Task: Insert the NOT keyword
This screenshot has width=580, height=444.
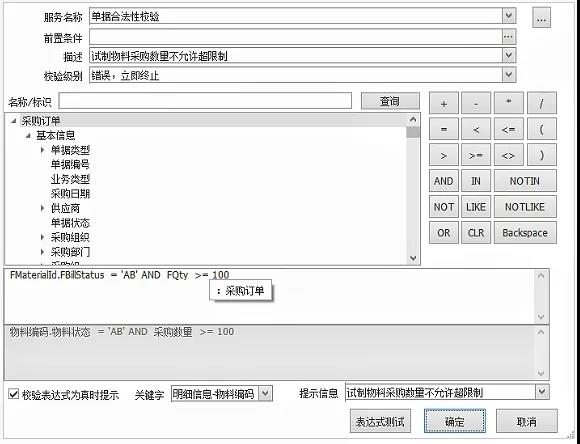Action: click(444, 207)
